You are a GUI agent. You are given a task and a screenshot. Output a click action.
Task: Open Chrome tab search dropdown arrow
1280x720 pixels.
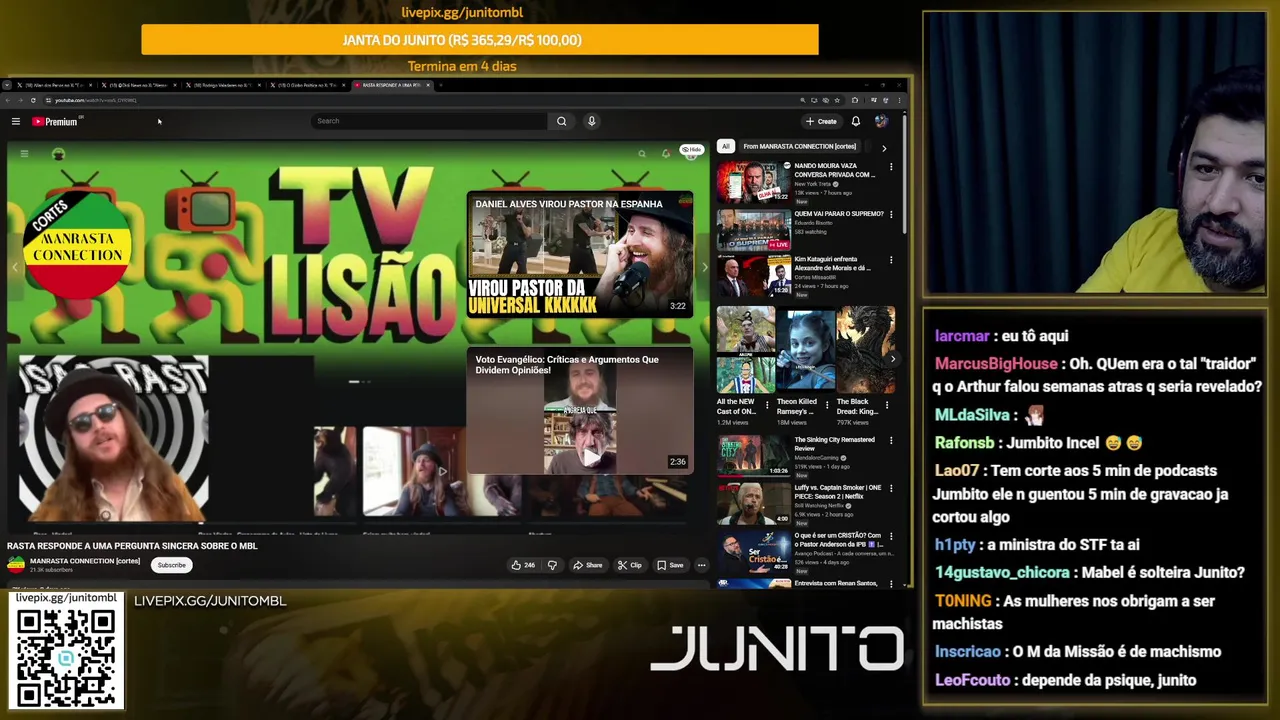point(7,85)
